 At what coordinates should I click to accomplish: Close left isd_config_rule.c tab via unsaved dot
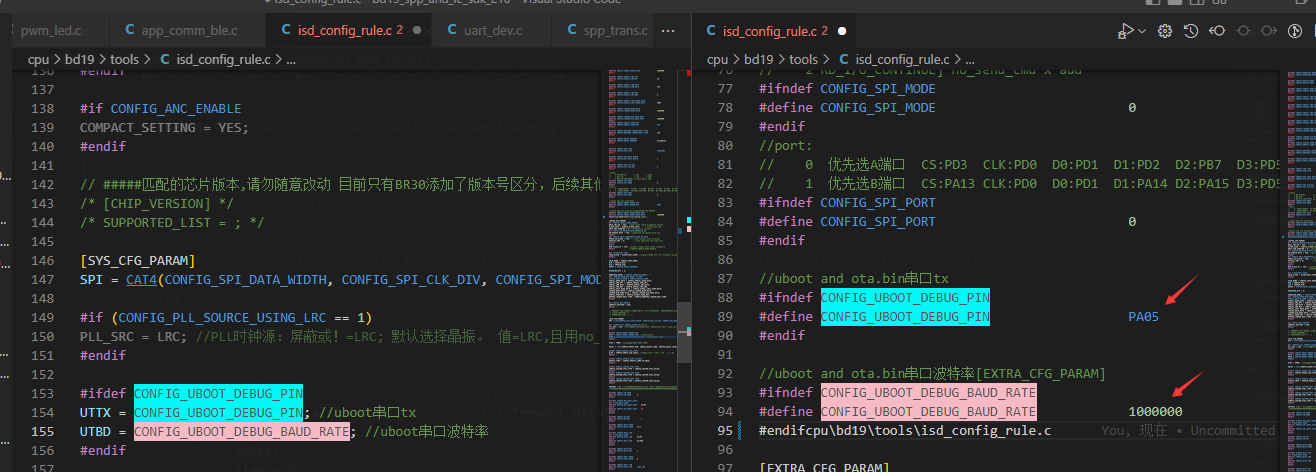[416, 31]
